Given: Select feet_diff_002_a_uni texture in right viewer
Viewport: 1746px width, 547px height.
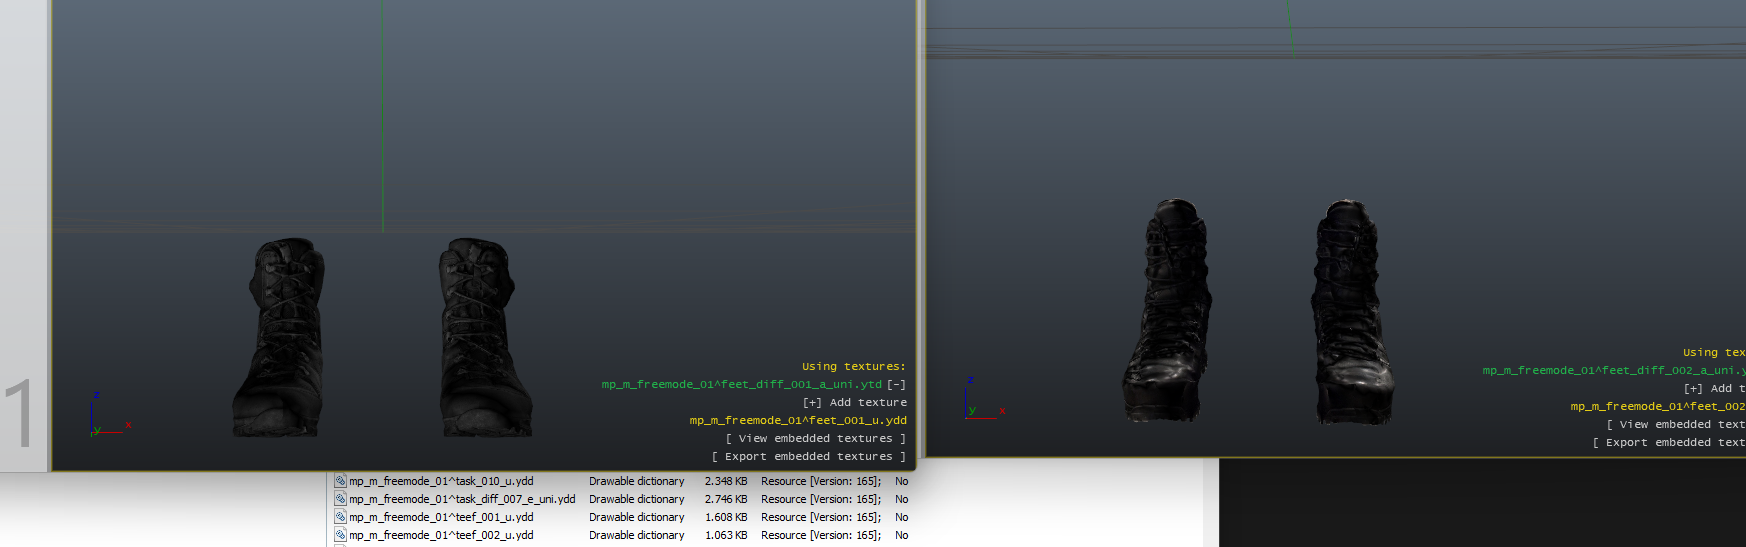Looking at the screenshot, I should pos(1612,370).
